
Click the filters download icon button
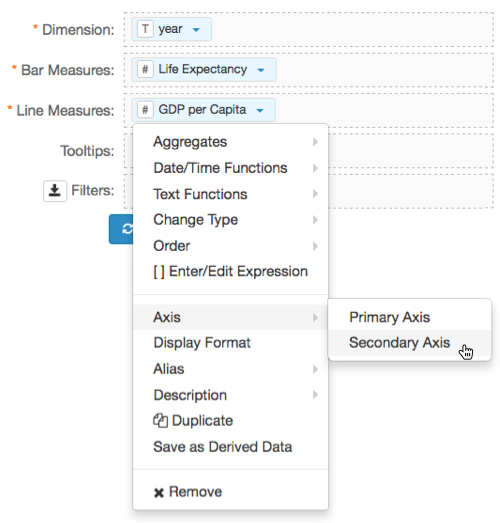(55, 191)
